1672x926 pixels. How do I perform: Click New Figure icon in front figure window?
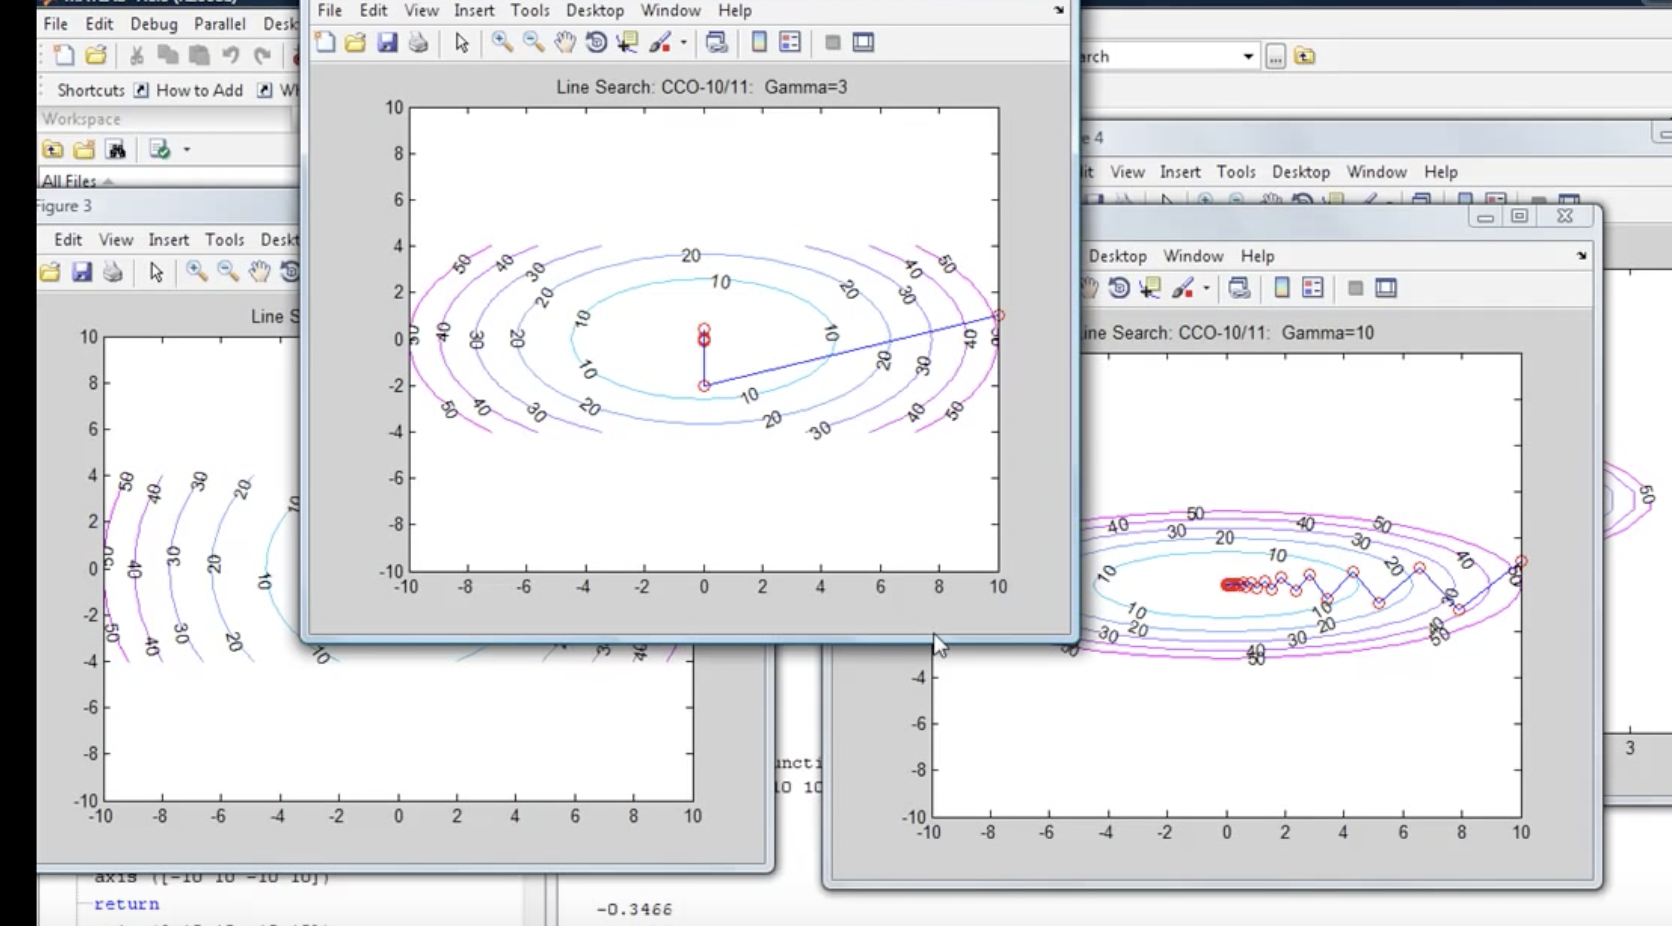click(x=325, y=42)
